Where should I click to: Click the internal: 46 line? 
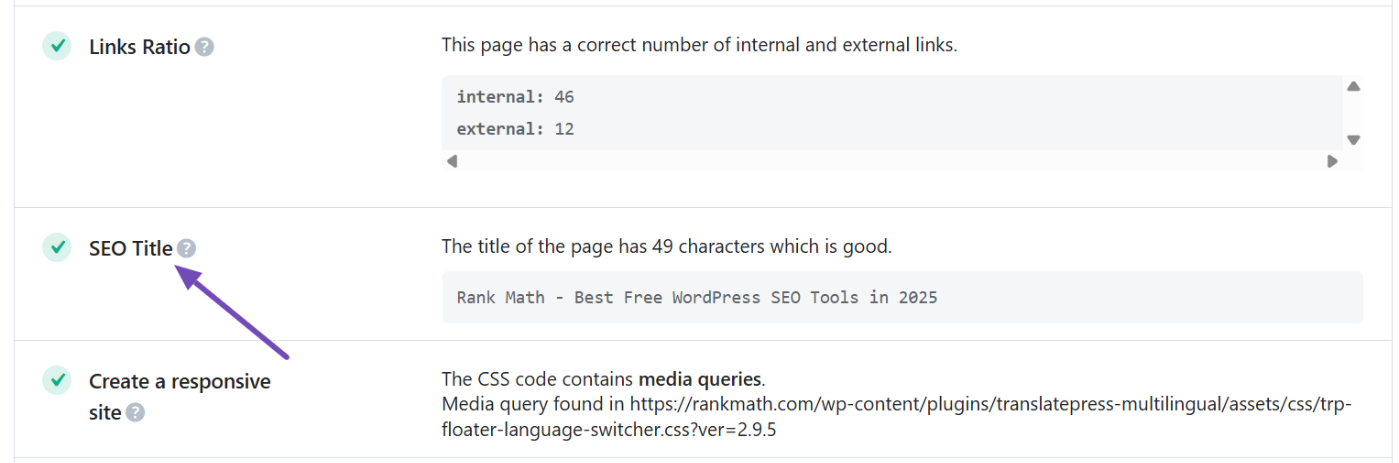coord(515,97)
